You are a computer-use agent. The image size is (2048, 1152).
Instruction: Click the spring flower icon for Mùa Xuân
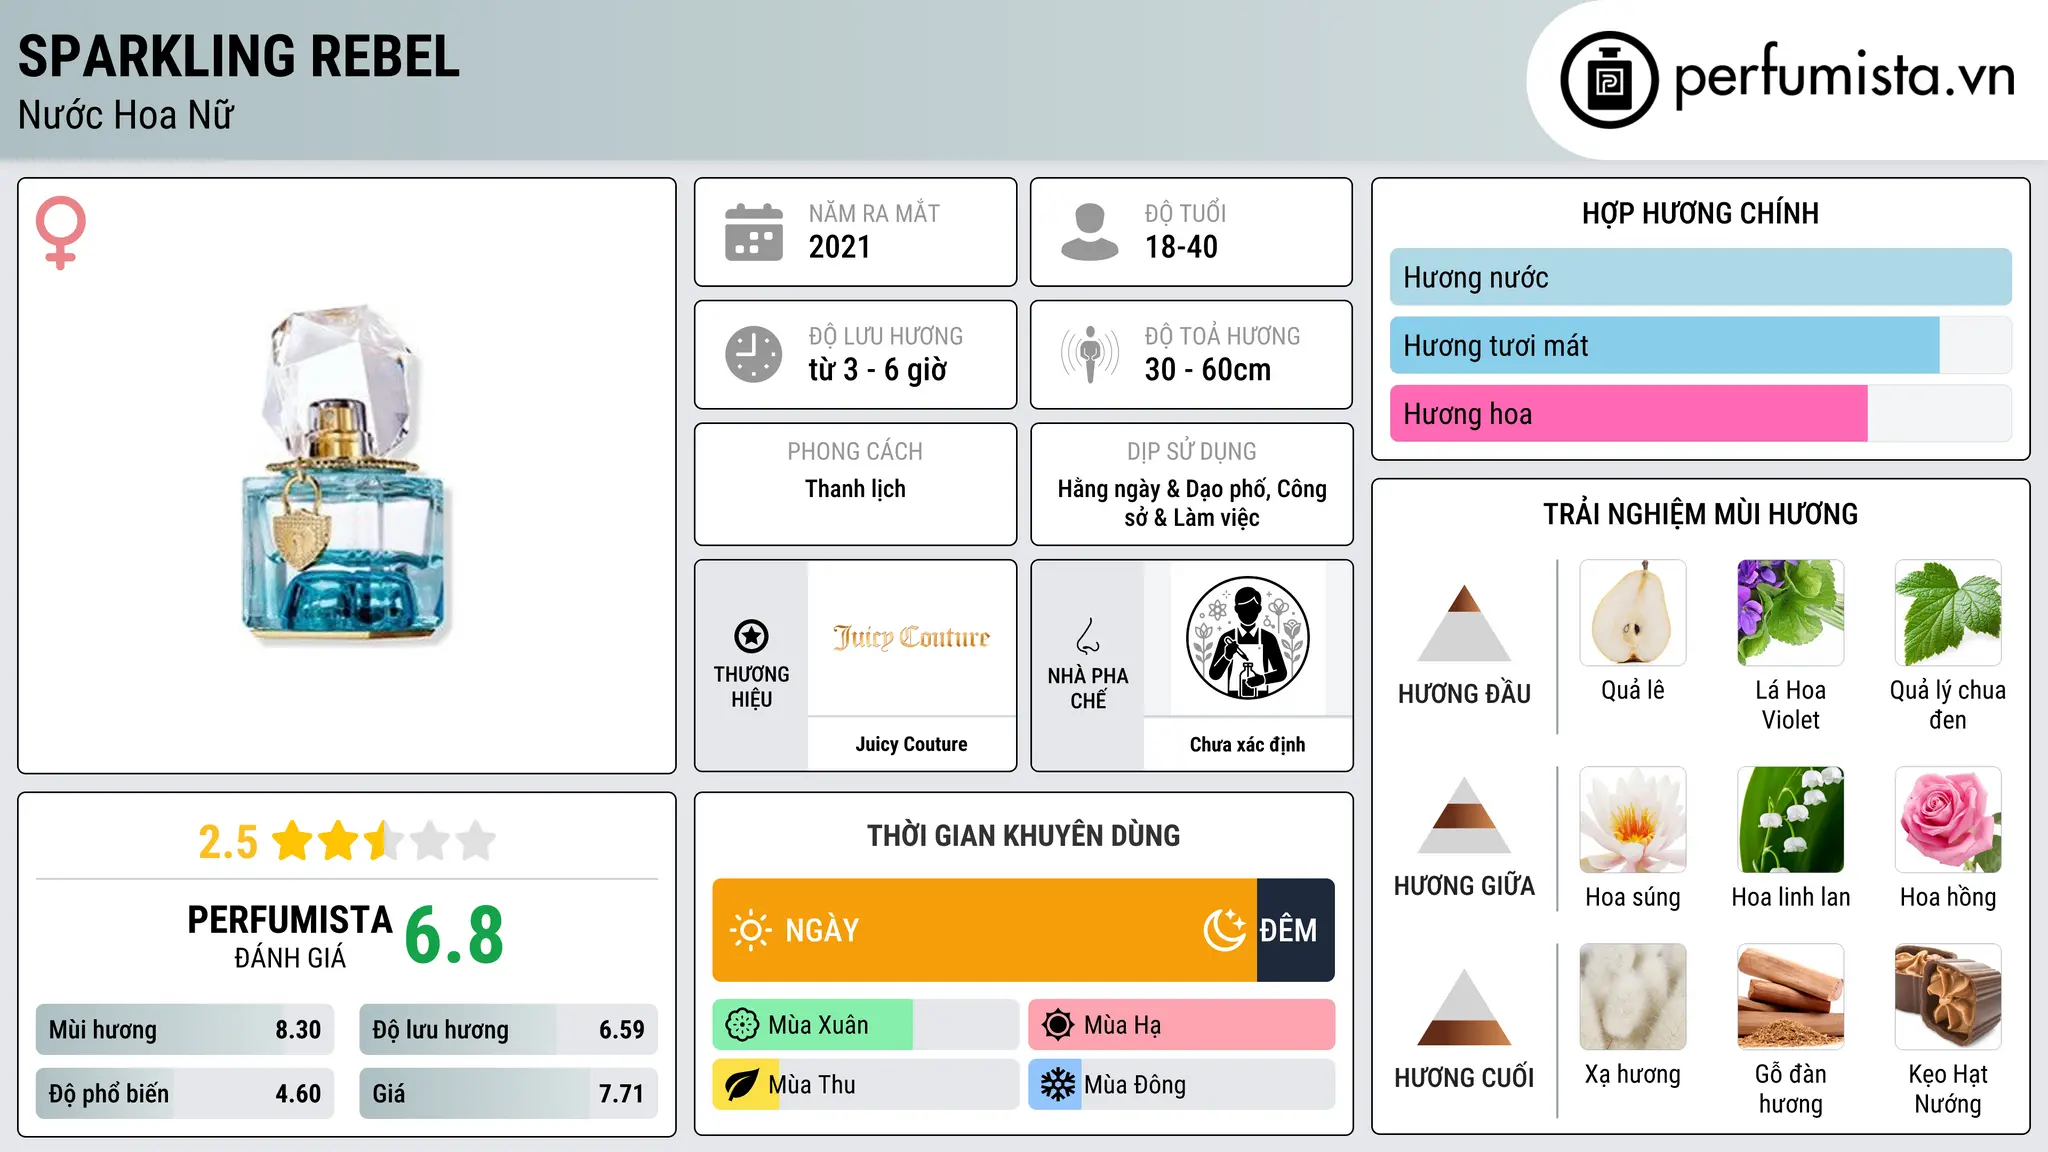pyautogui.click(x=742, y=1025)
